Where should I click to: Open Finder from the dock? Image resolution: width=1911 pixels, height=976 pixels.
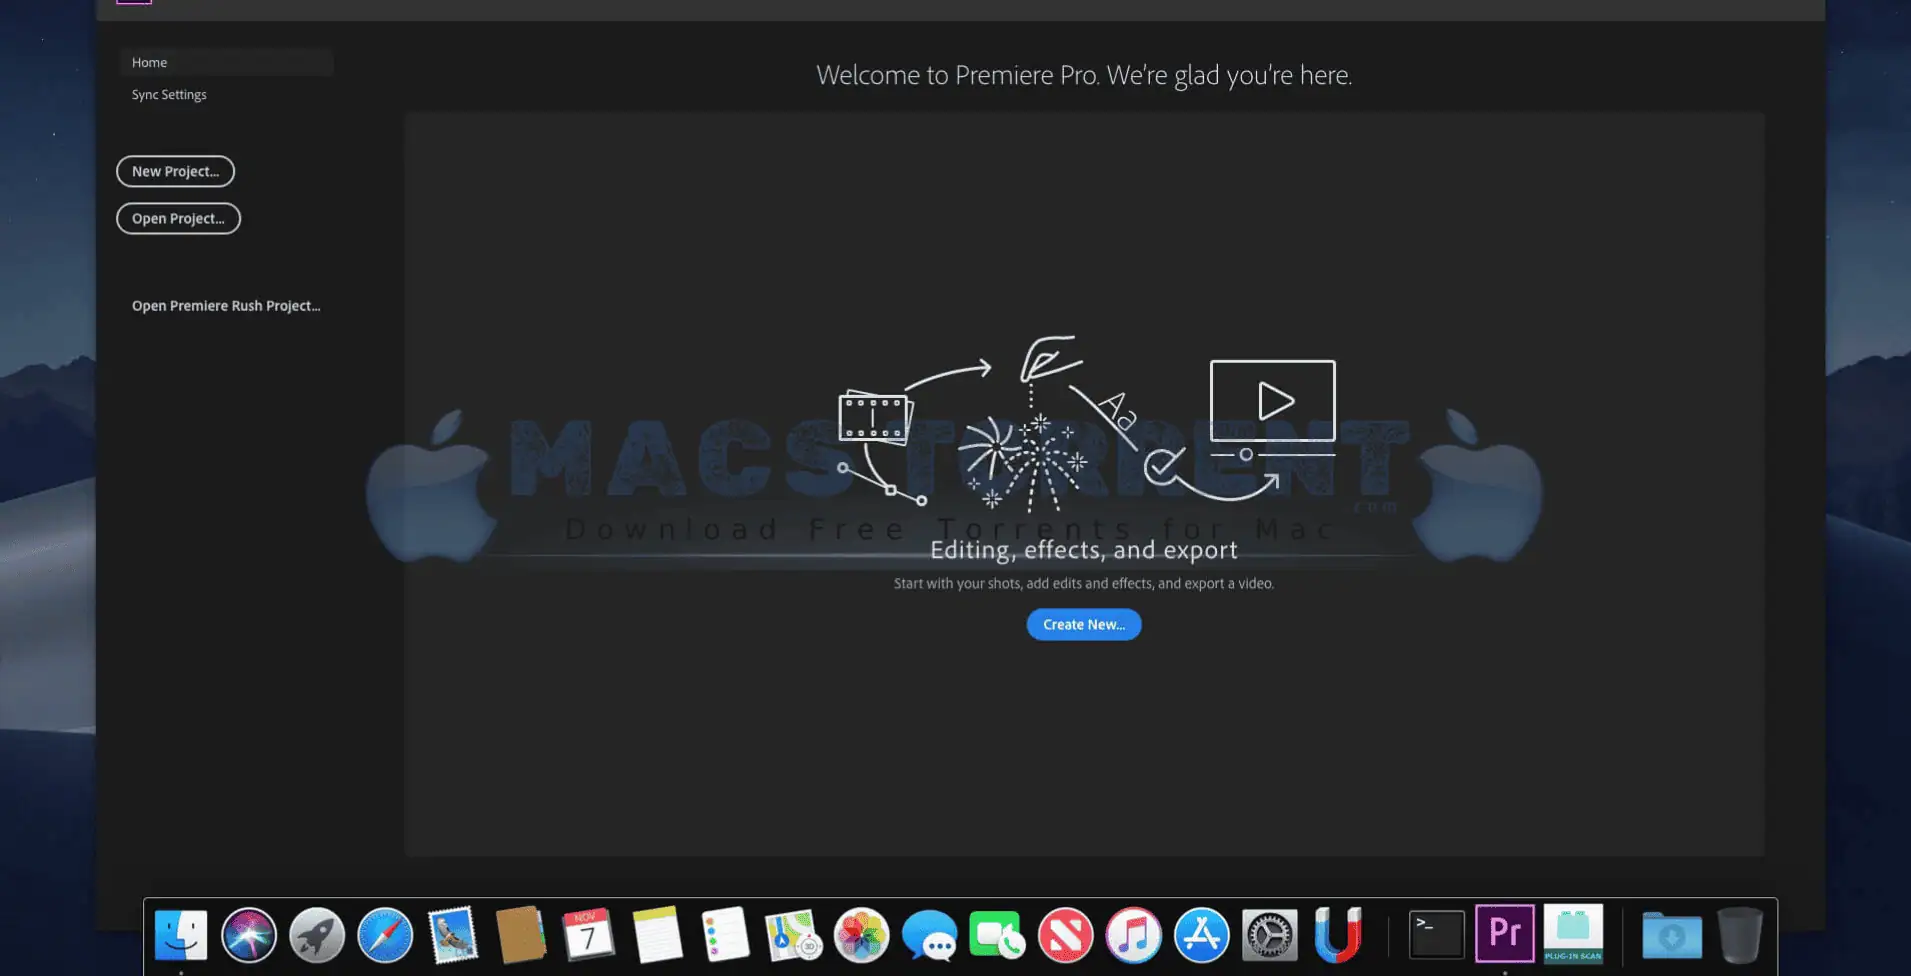(181, 935)
